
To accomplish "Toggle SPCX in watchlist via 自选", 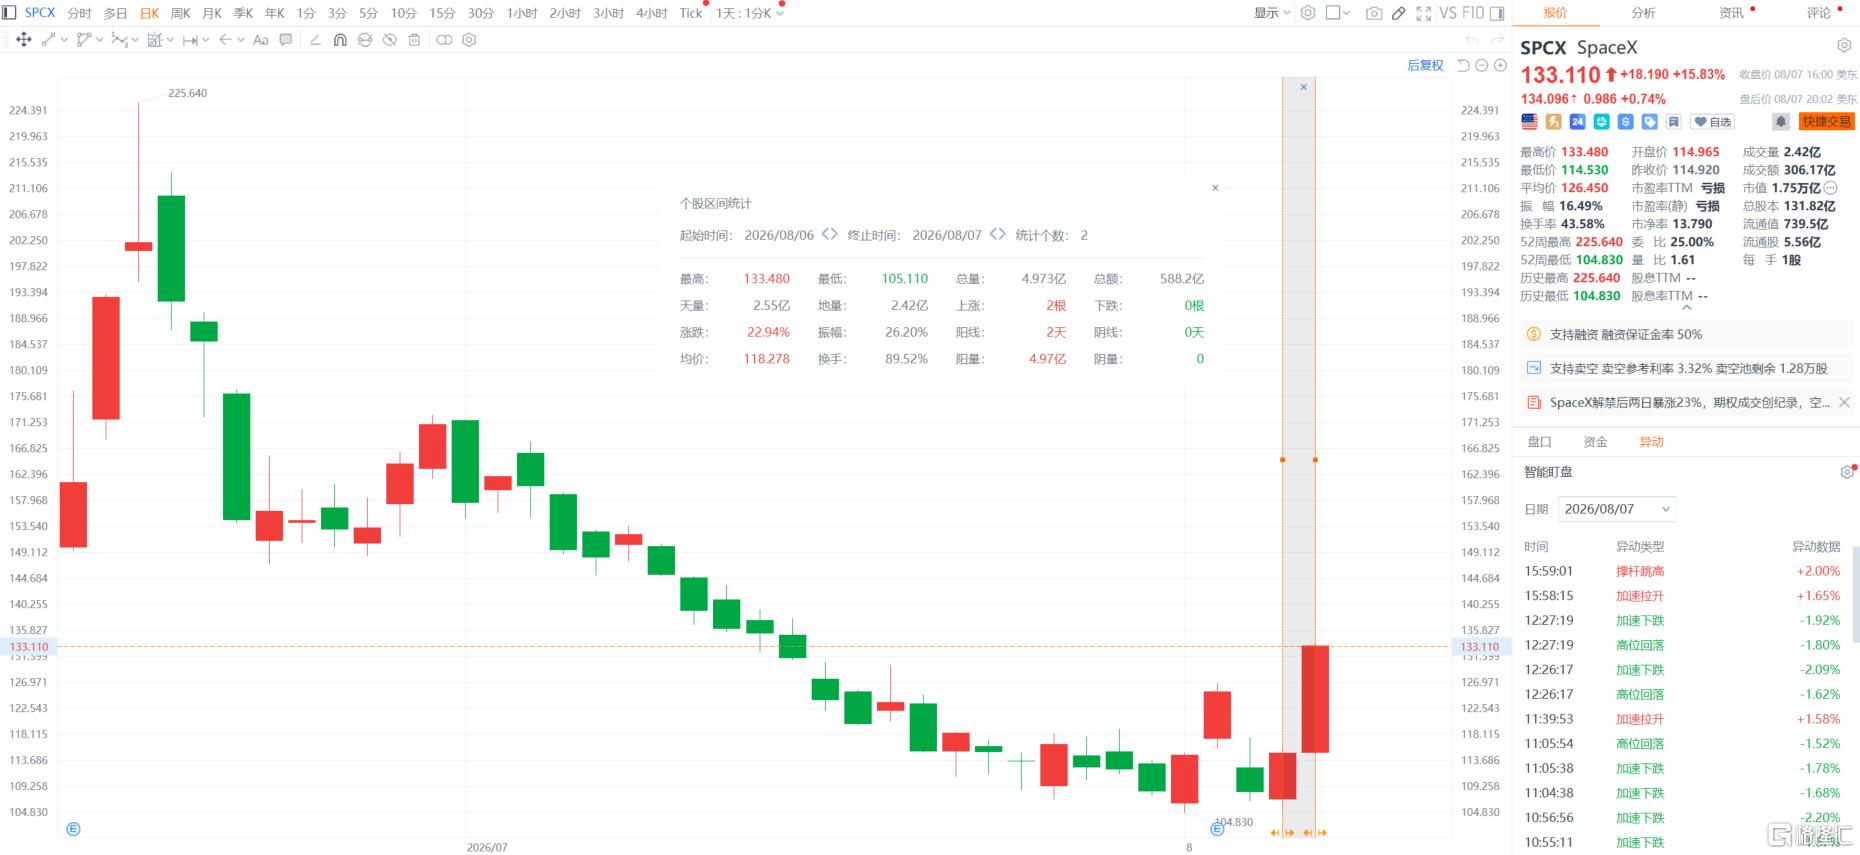I will click(1713, 122).
